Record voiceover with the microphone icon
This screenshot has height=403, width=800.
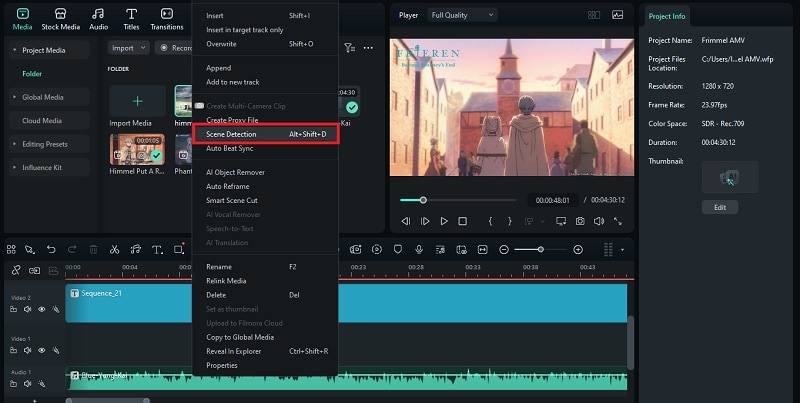(x=419, y=249)
